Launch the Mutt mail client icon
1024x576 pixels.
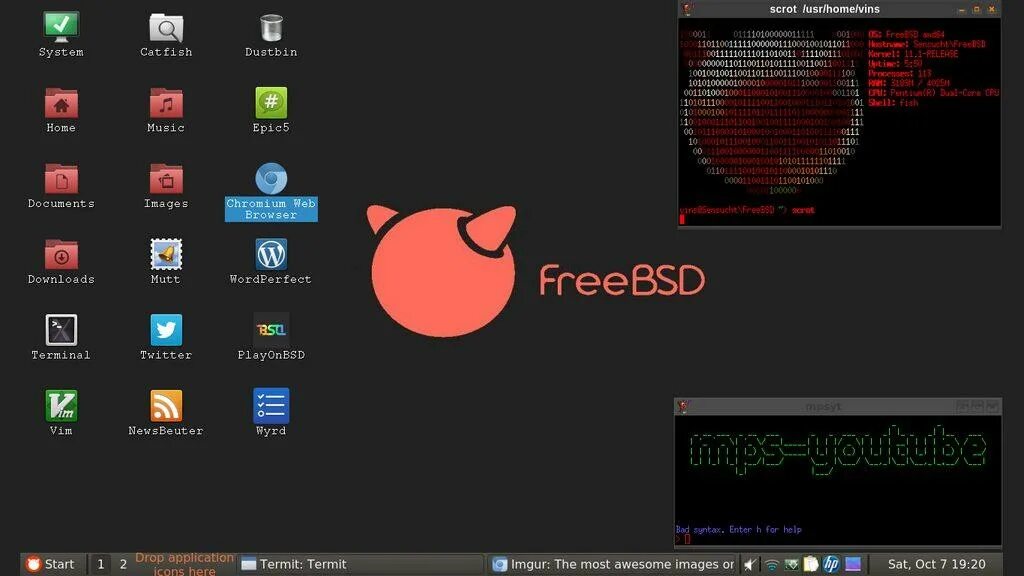tap(166, 262)
